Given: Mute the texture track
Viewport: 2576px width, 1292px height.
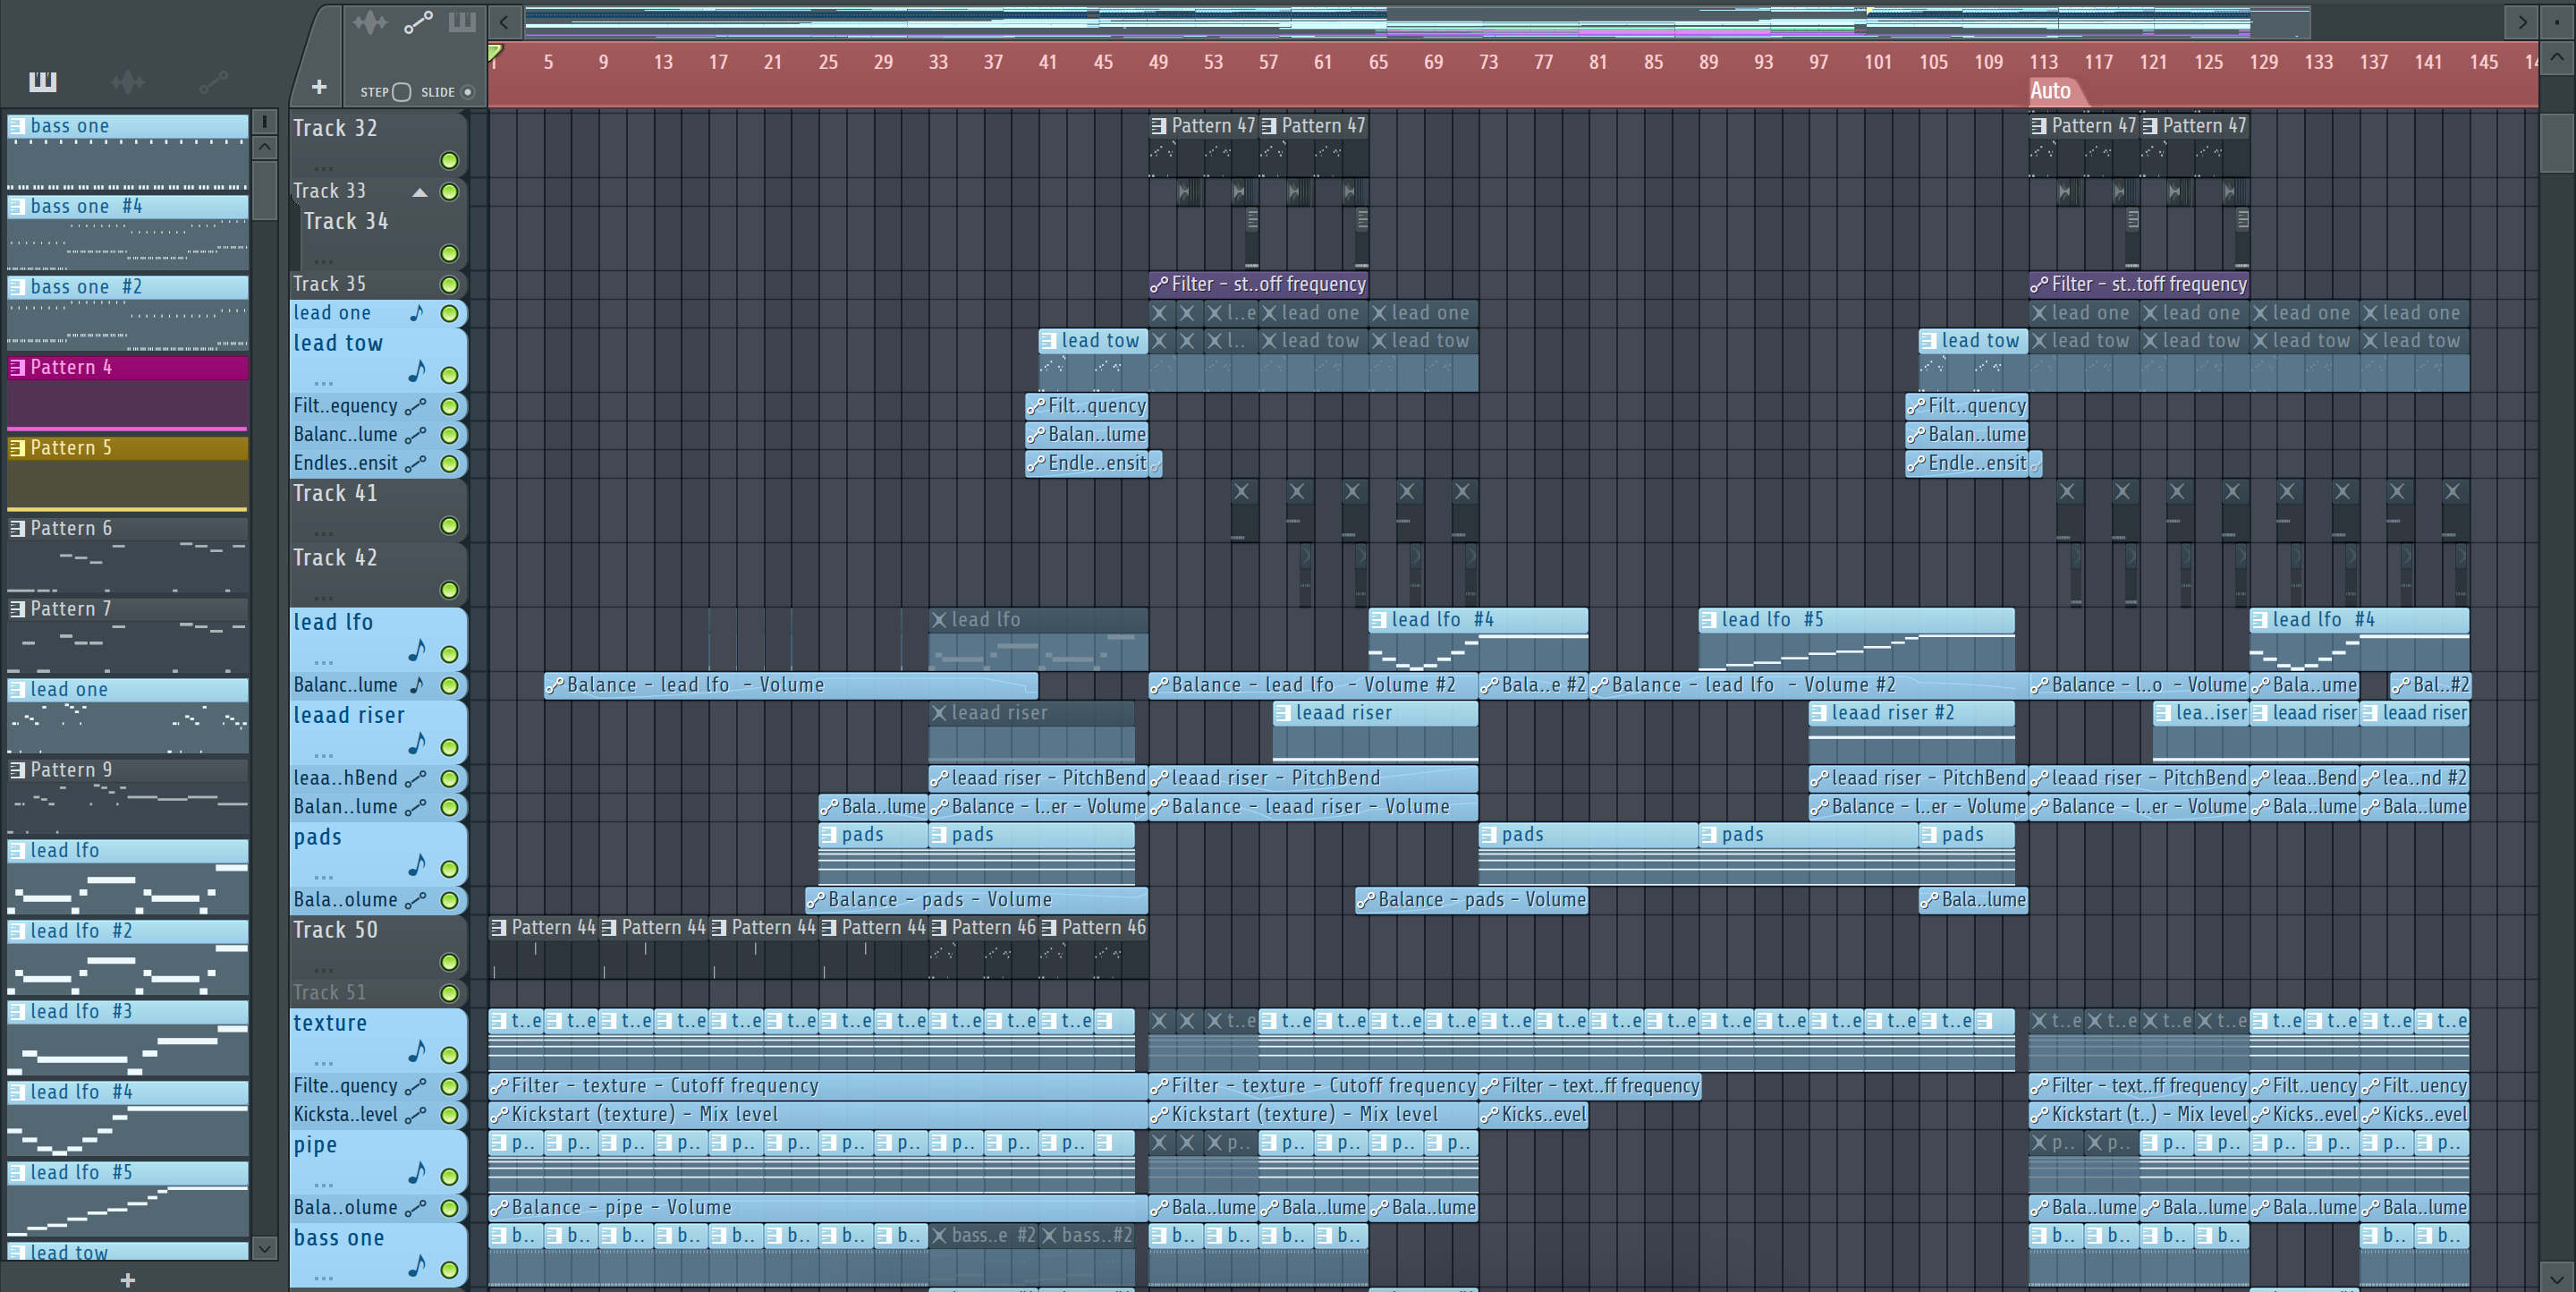Looking at the screenshot, I should [449, 1055].
